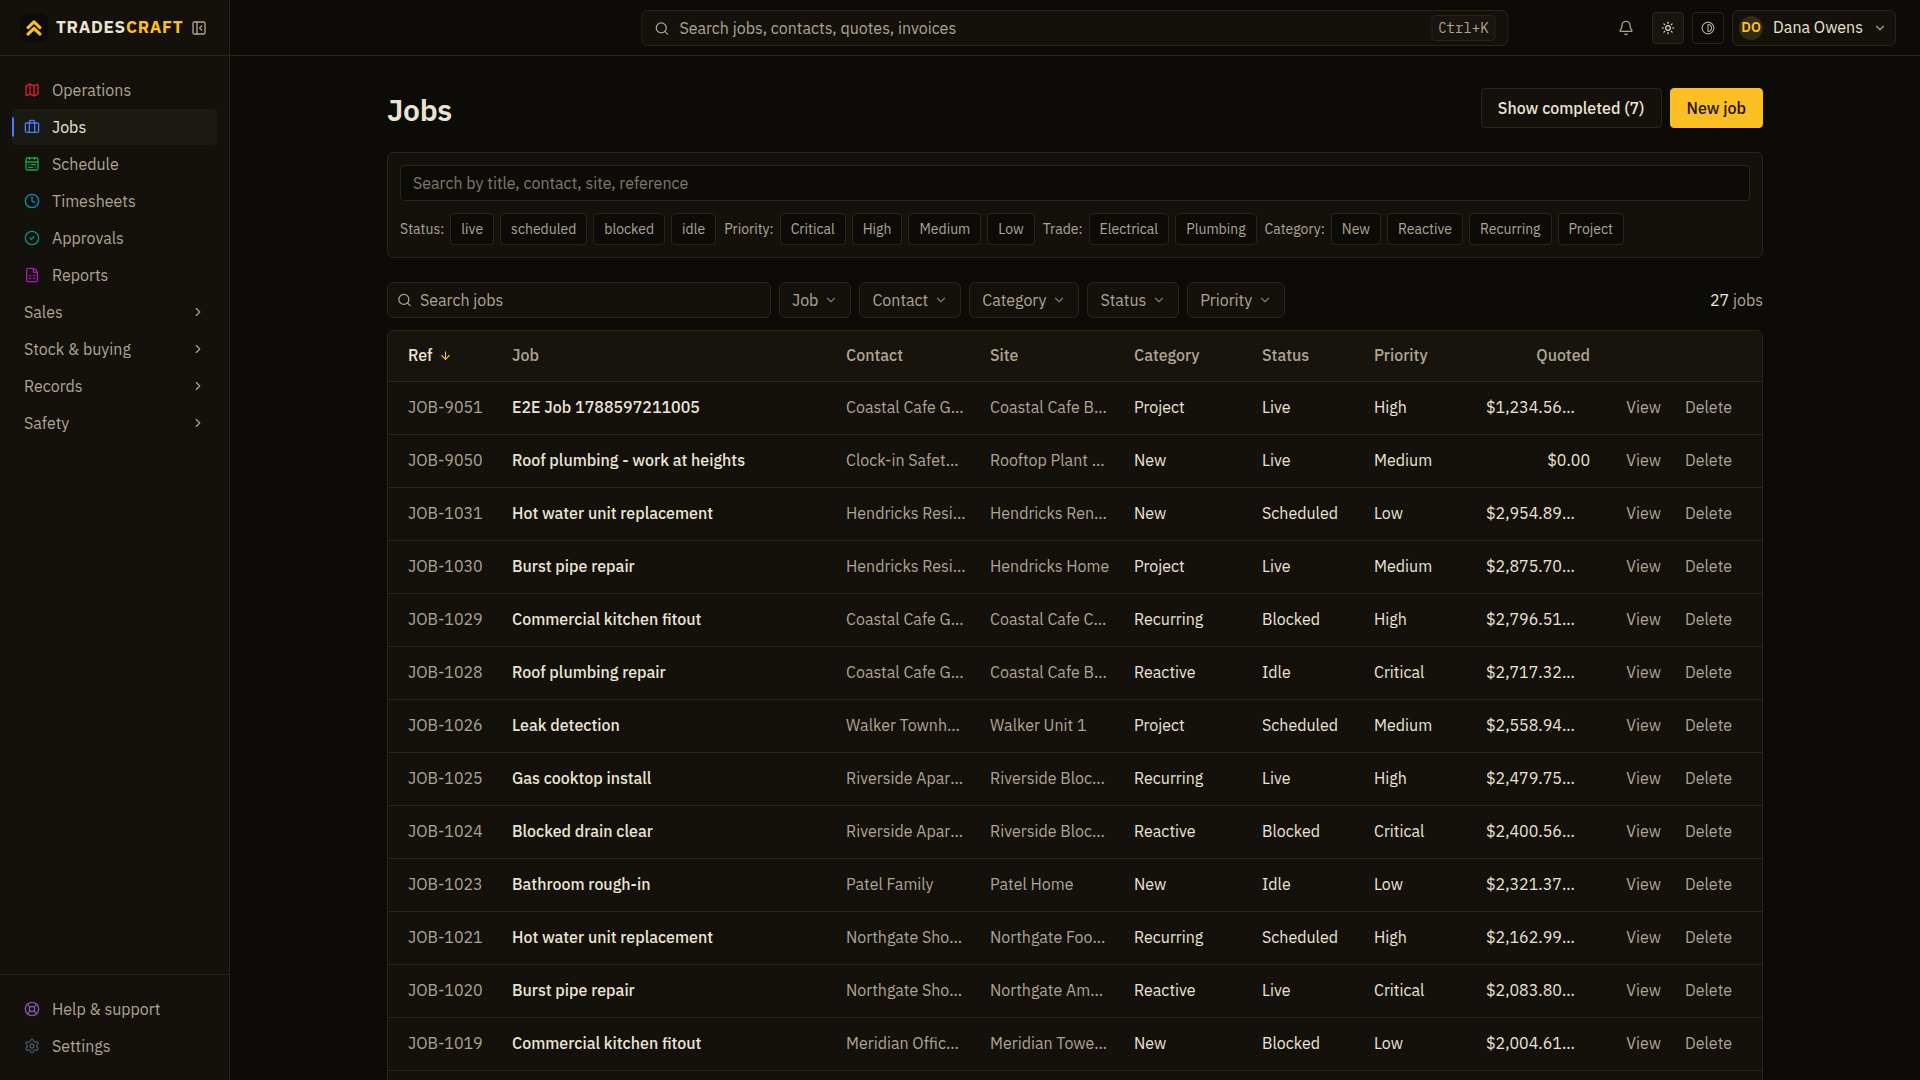Open the Job filter dropdown
Screen dimensions: 1920x1080
coord(814,300)
